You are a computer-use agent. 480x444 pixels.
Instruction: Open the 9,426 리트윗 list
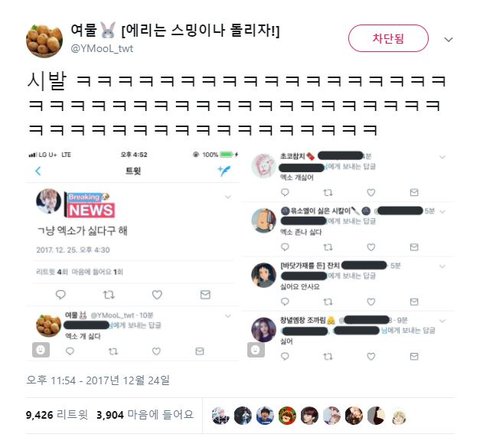pyautogui.click(x=57, y=415)
